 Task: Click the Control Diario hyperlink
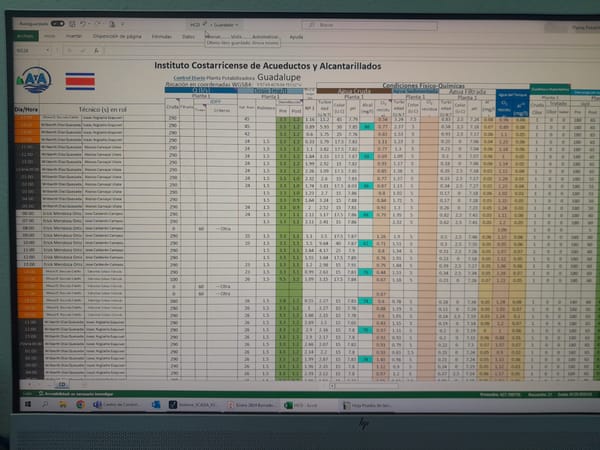click(x=189, y=78)
